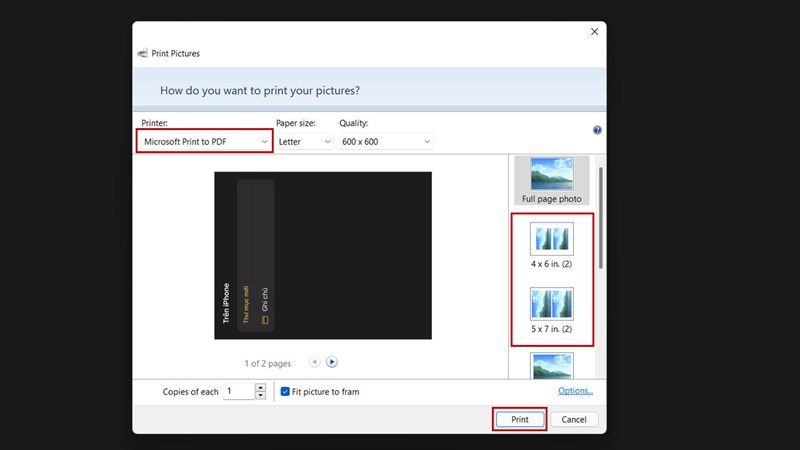Open the Paper size dropdown set to Letter
Image resolution: width=800 pixels, height=450 pixels.
[x=305, y=141]
